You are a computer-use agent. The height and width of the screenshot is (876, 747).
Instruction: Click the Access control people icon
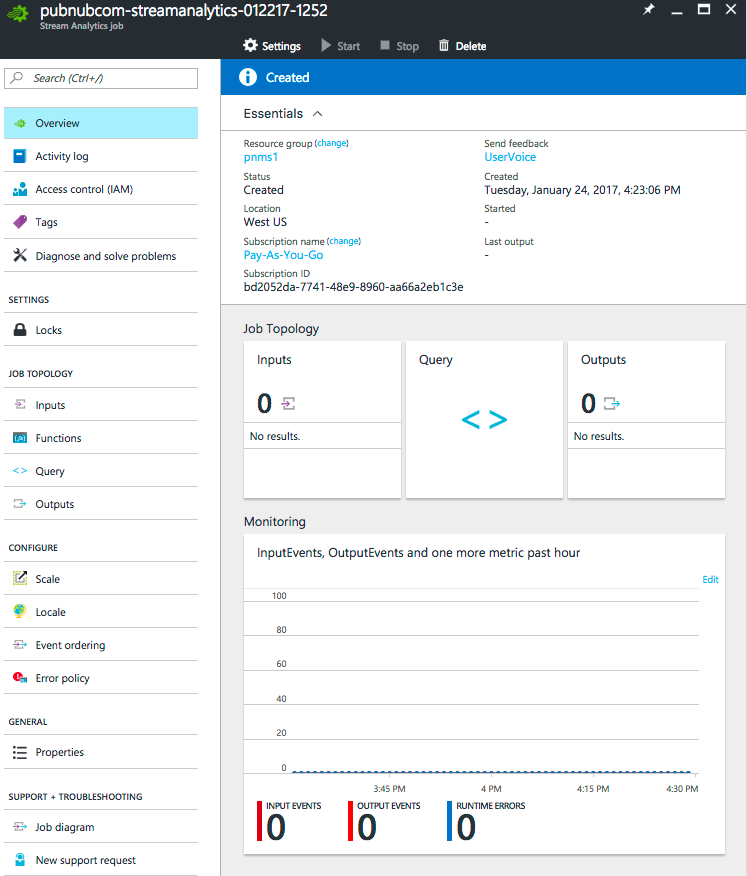[x=20, y=189]
